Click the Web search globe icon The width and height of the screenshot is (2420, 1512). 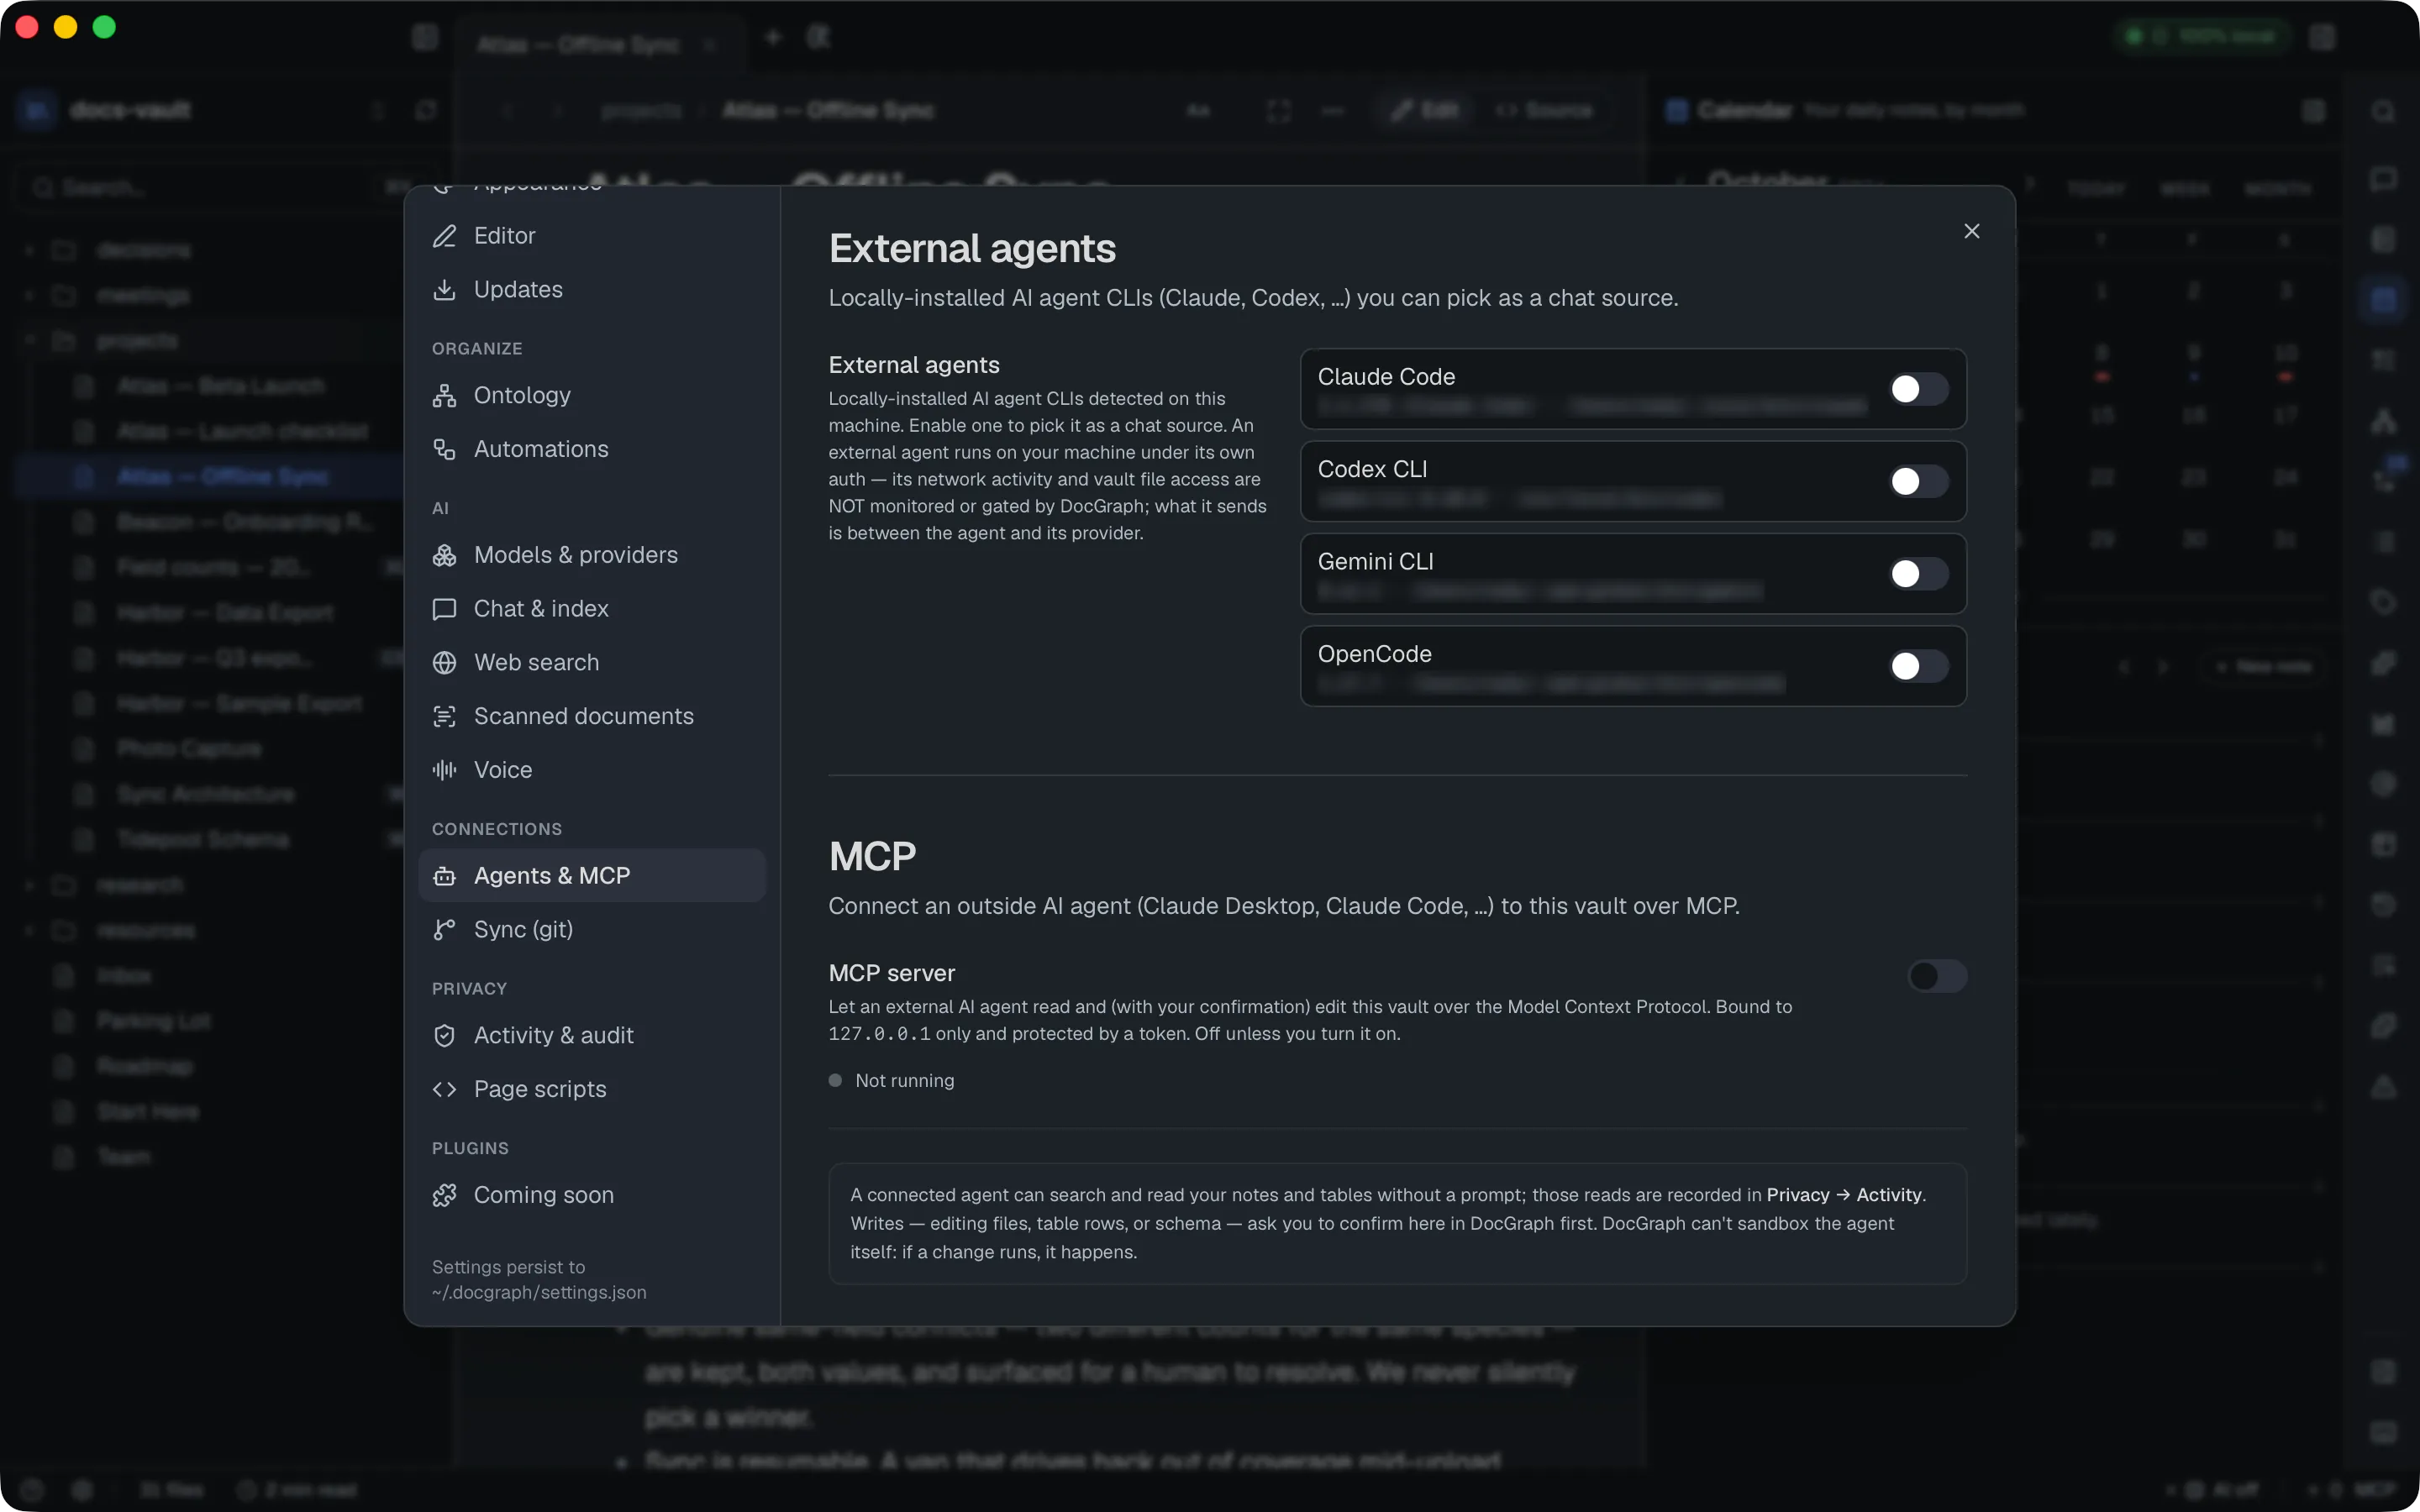(x=444, y=663)
